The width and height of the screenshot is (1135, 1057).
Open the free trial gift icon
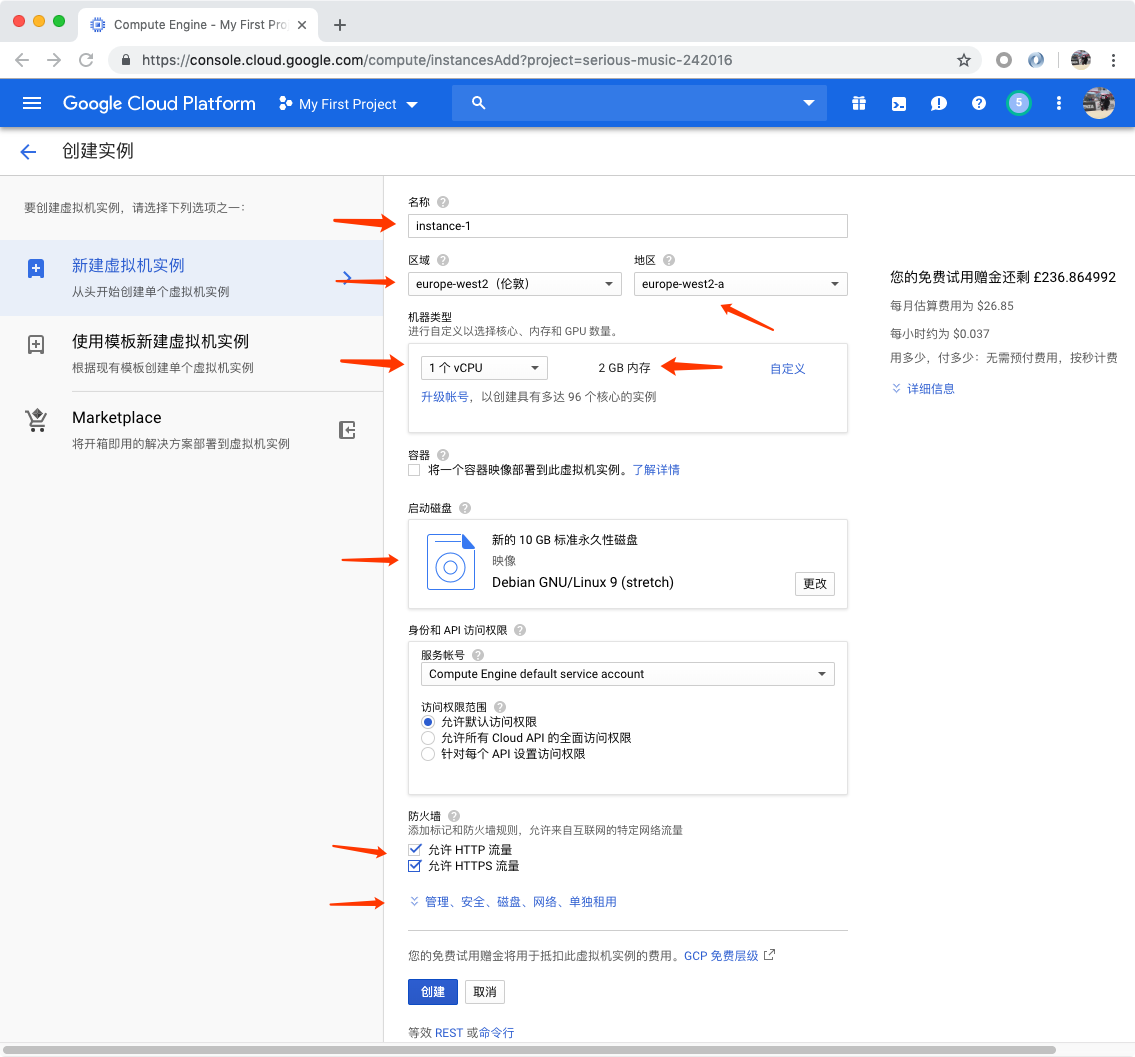[x=858, y=104]
